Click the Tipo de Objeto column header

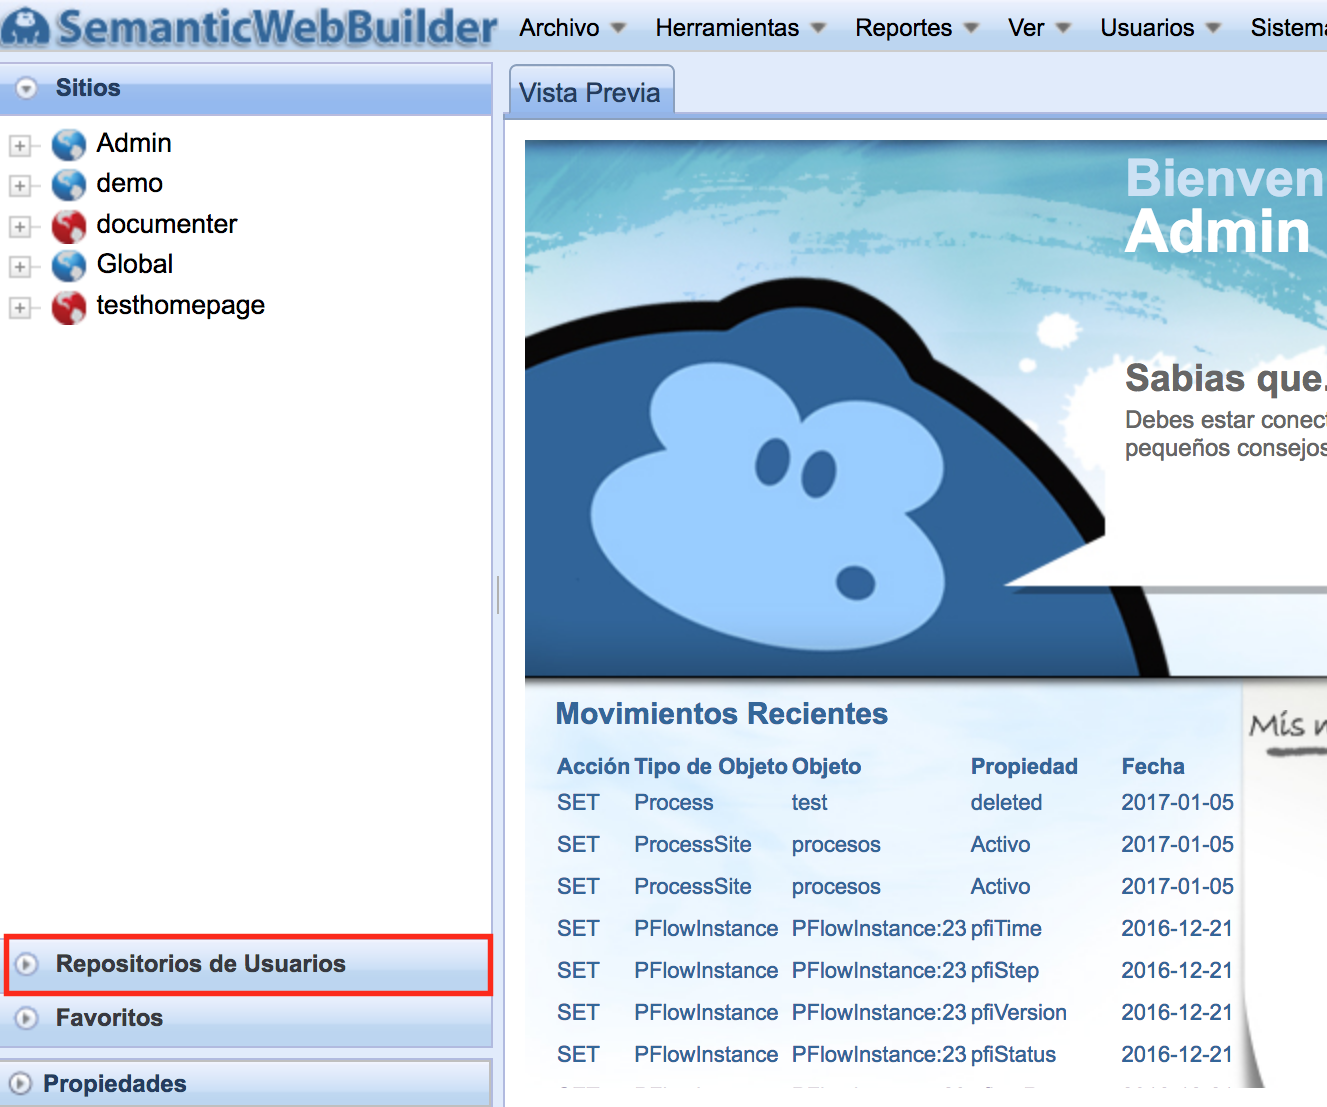711,766
